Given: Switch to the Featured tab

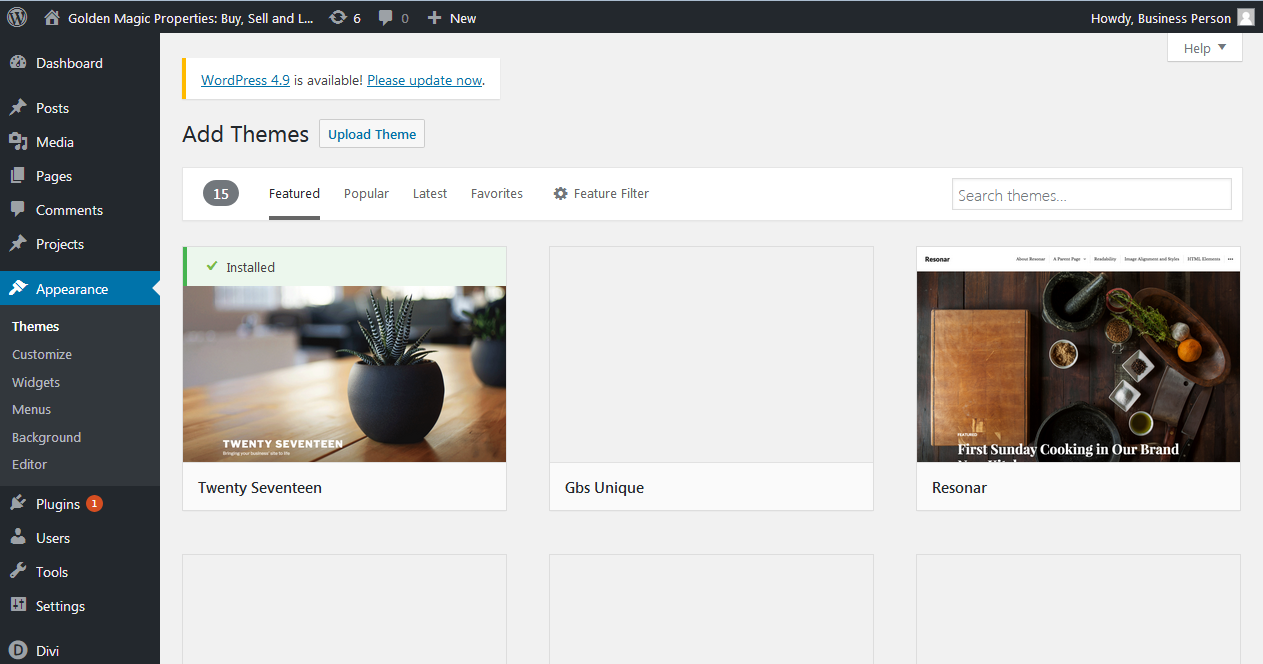Looking at the screenshot, I should (294, 194).
